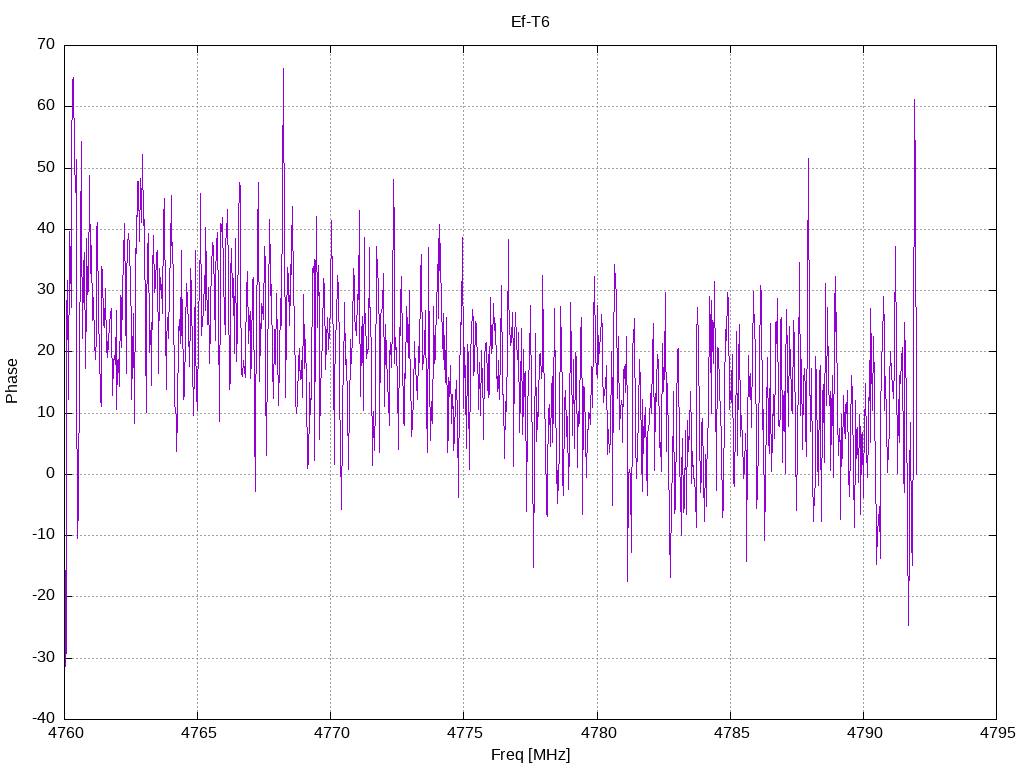The width and height of the screenshot is (1024, 768).
Task: Click the y-axis tick label 20
Action: 46,351
